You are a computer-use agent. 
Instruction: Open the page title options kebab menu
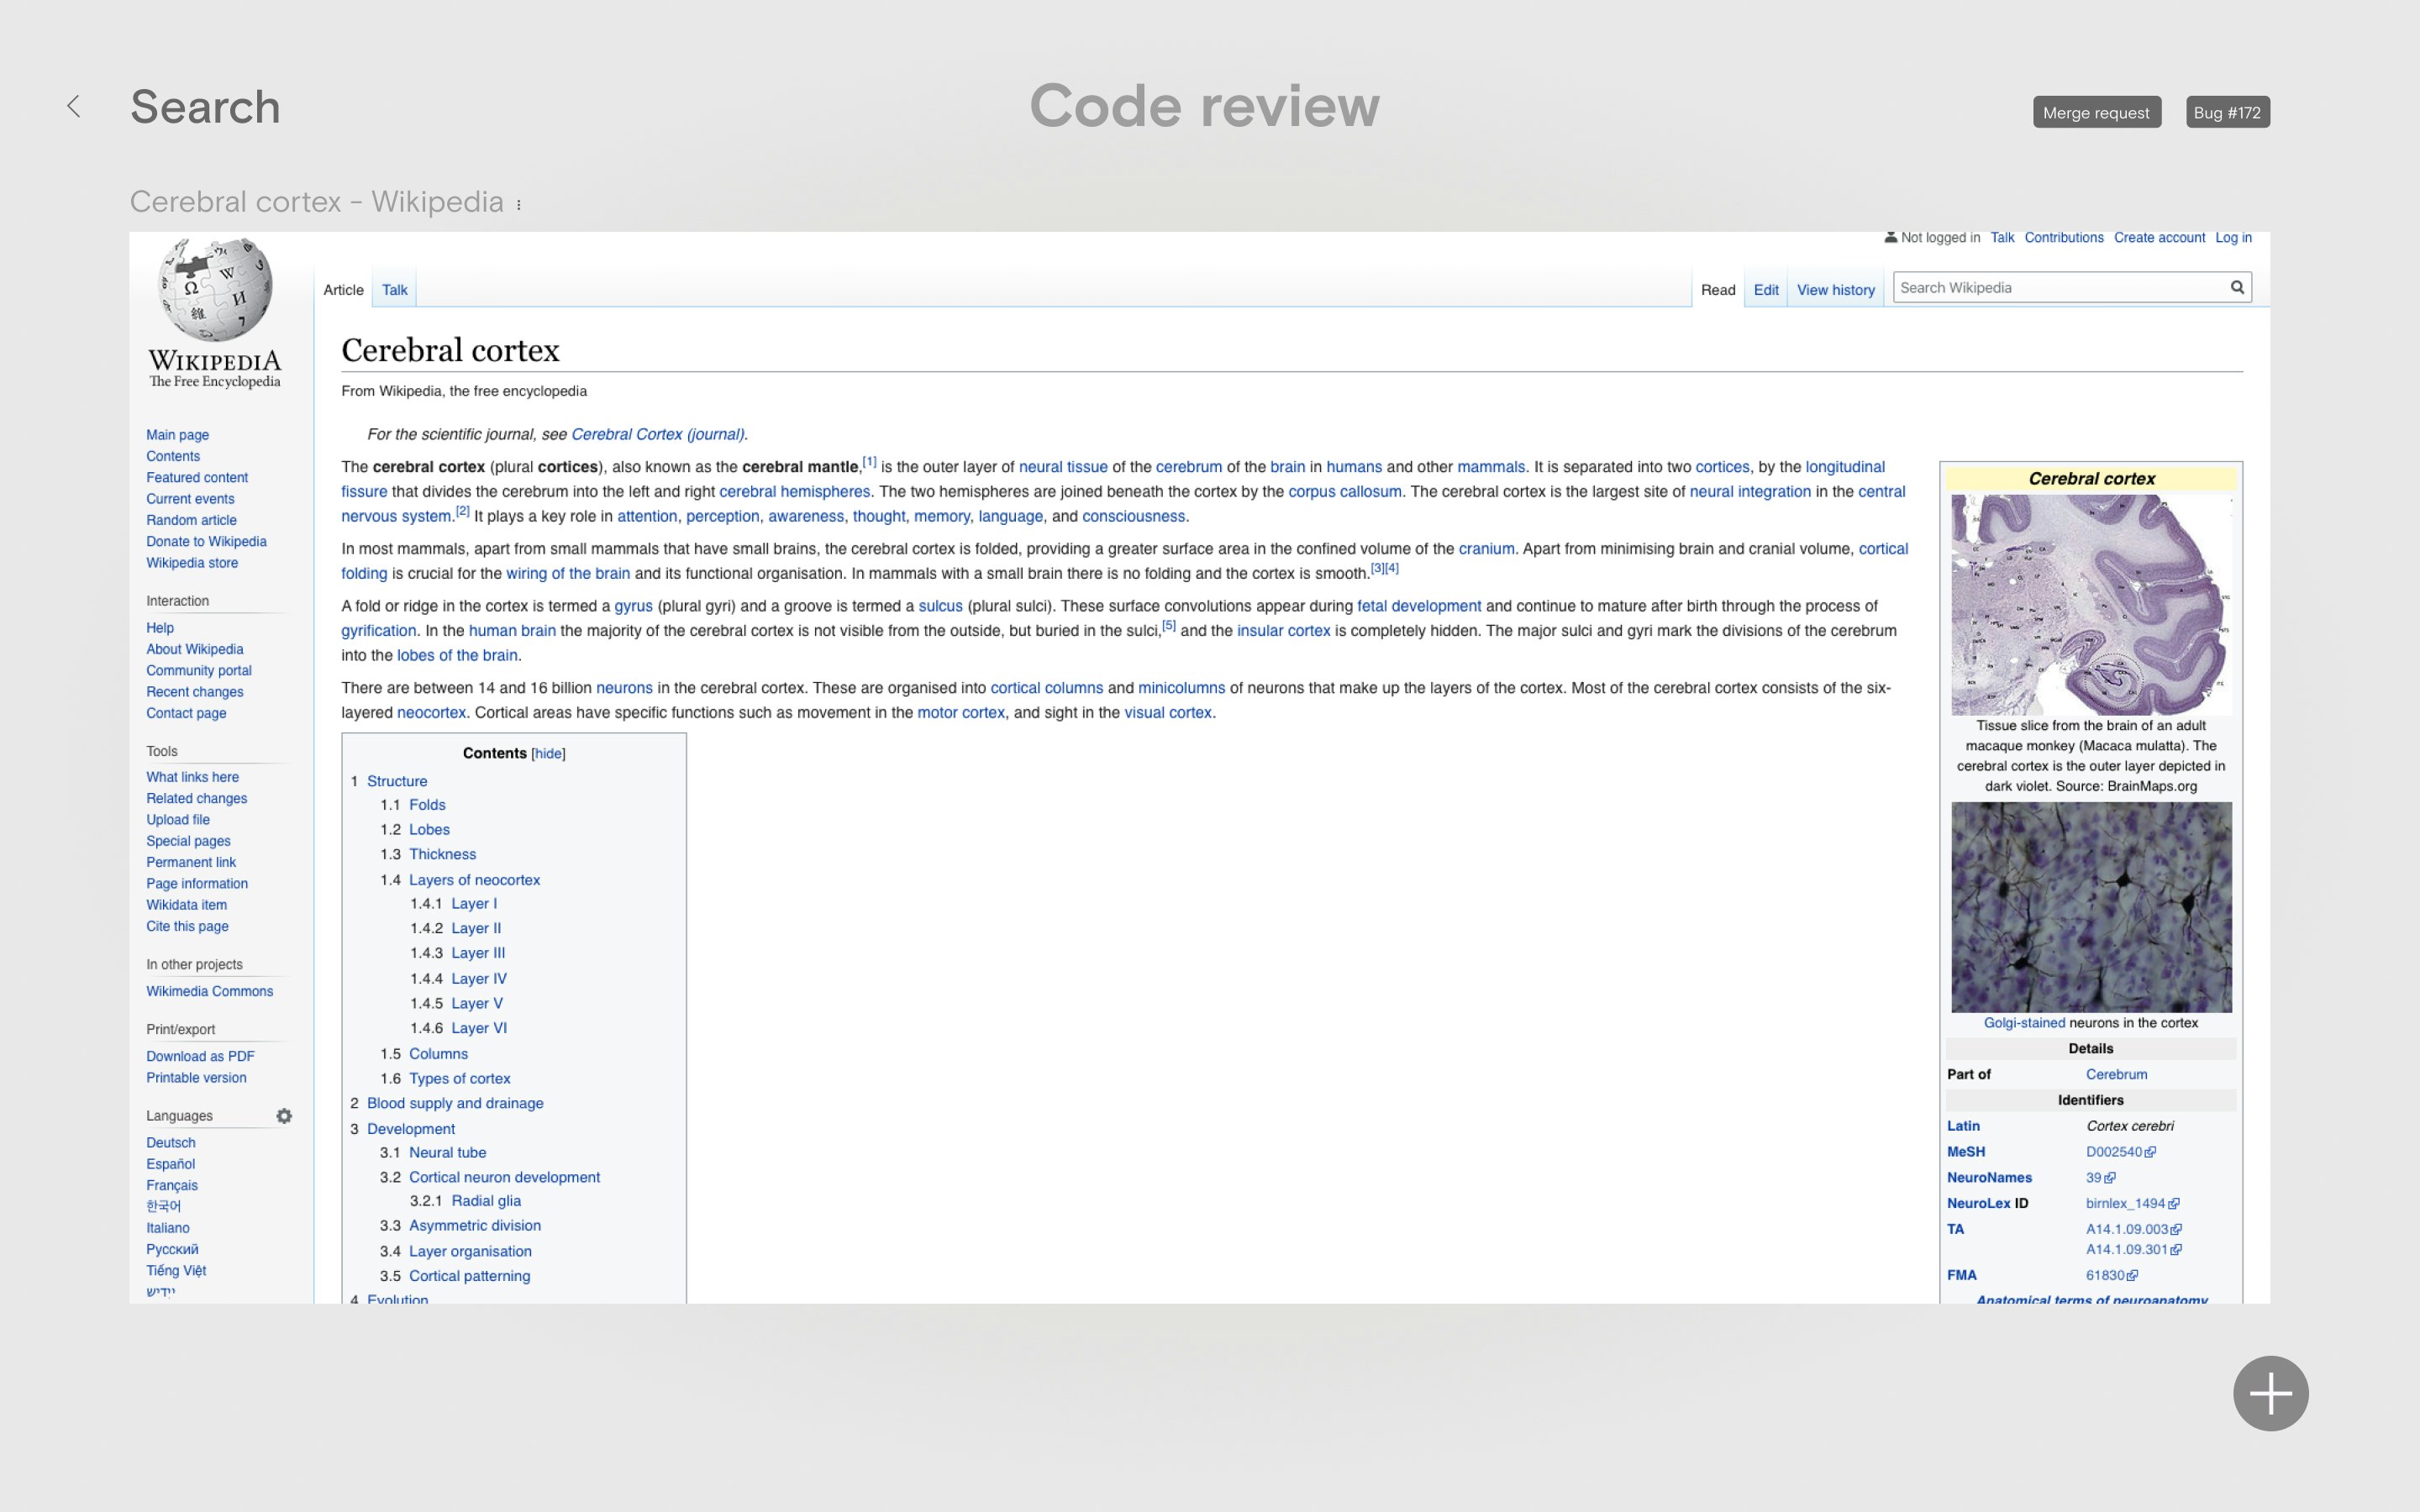pyautogui.click(x=518, y=203)
